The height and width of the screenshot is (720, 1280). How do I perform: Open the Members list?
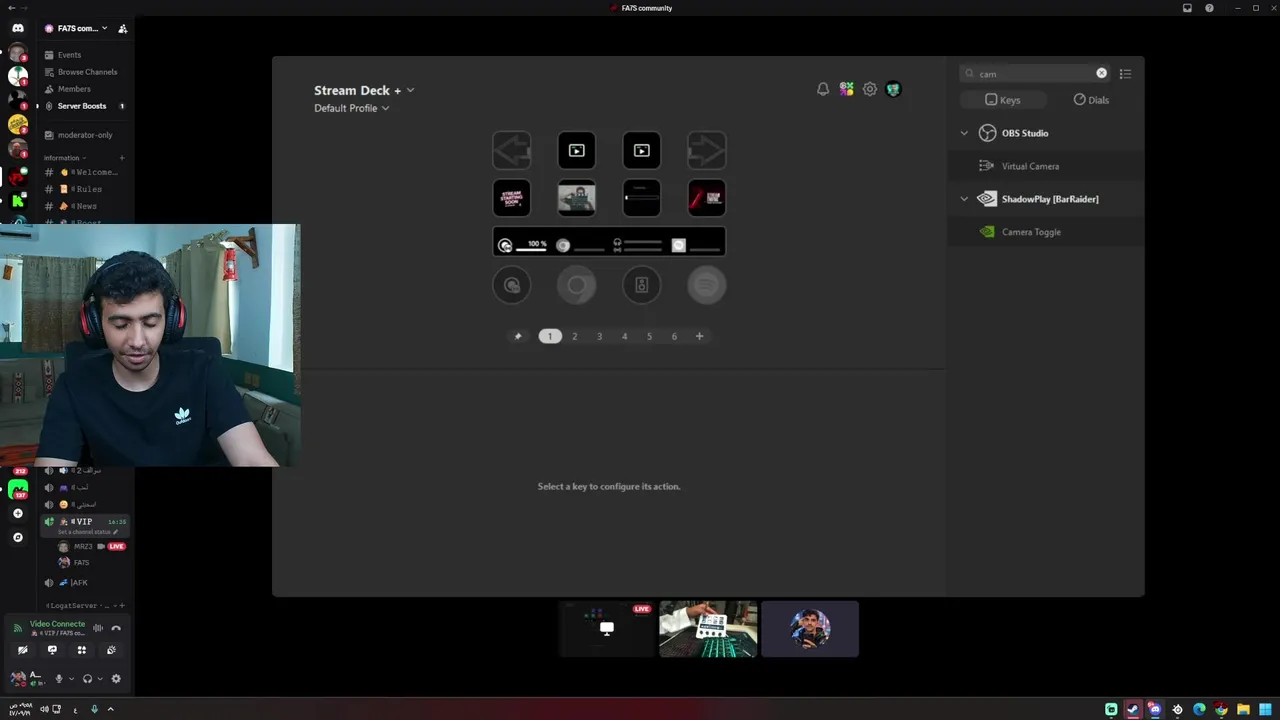click(x=84, y=89)
